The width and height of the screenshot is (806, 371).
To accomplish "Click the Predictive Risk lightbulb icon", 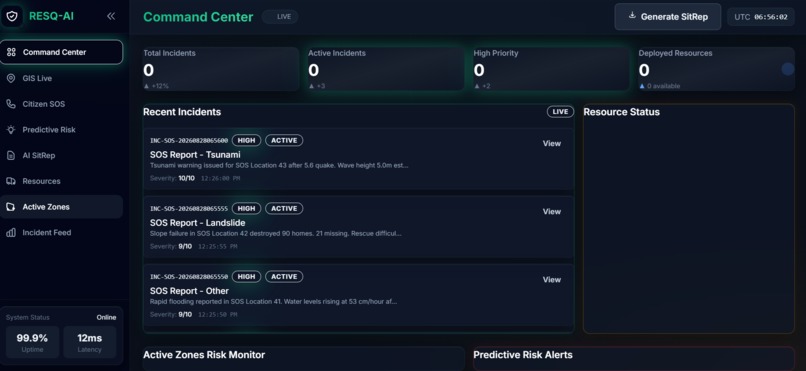I will pyautogui.click(x=11, y=129).
